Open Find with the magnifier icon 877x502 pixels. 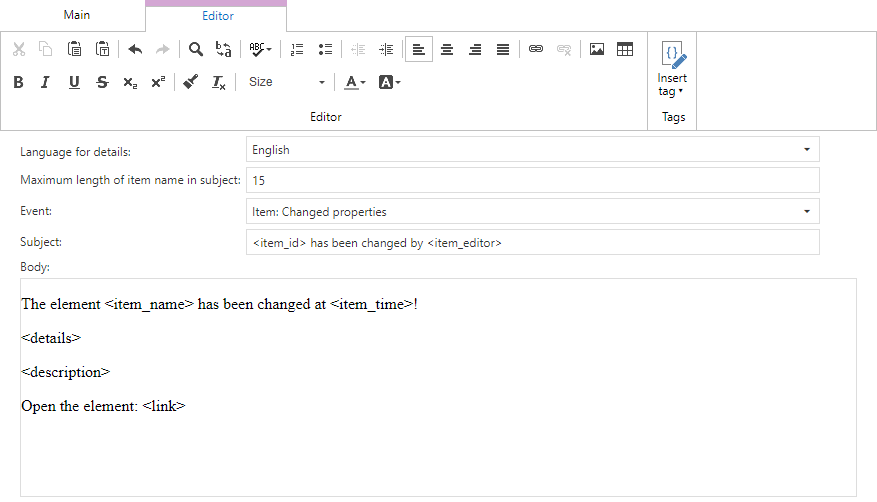196,49
